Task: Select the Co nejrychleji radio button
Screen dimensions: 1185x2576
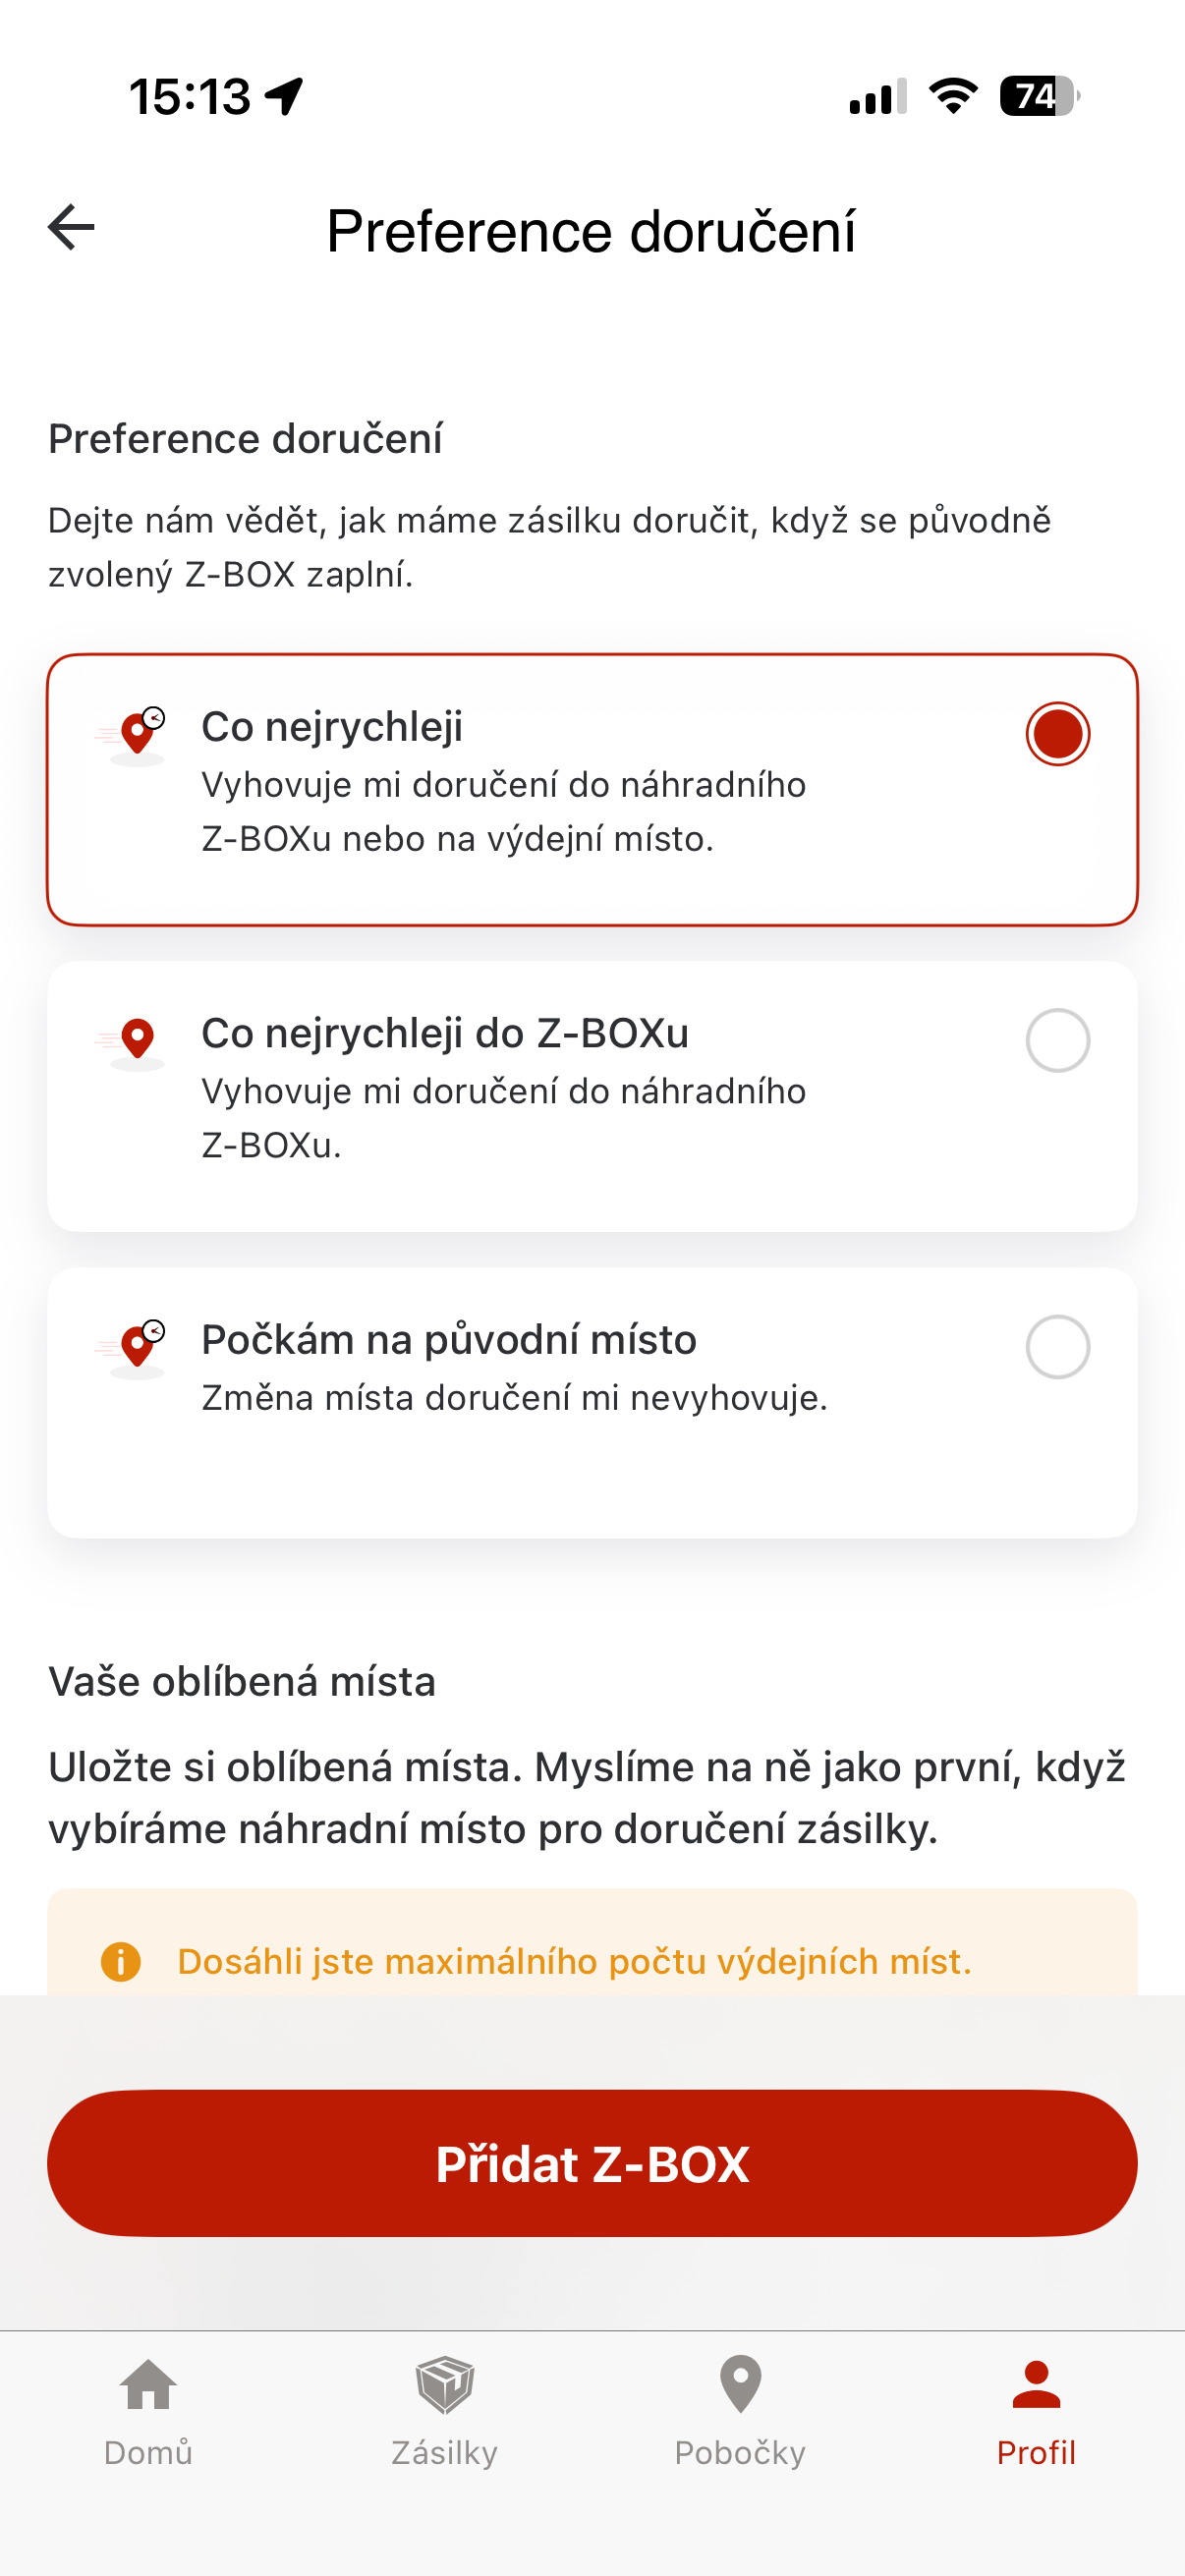Action: [x=1057, y=734]
